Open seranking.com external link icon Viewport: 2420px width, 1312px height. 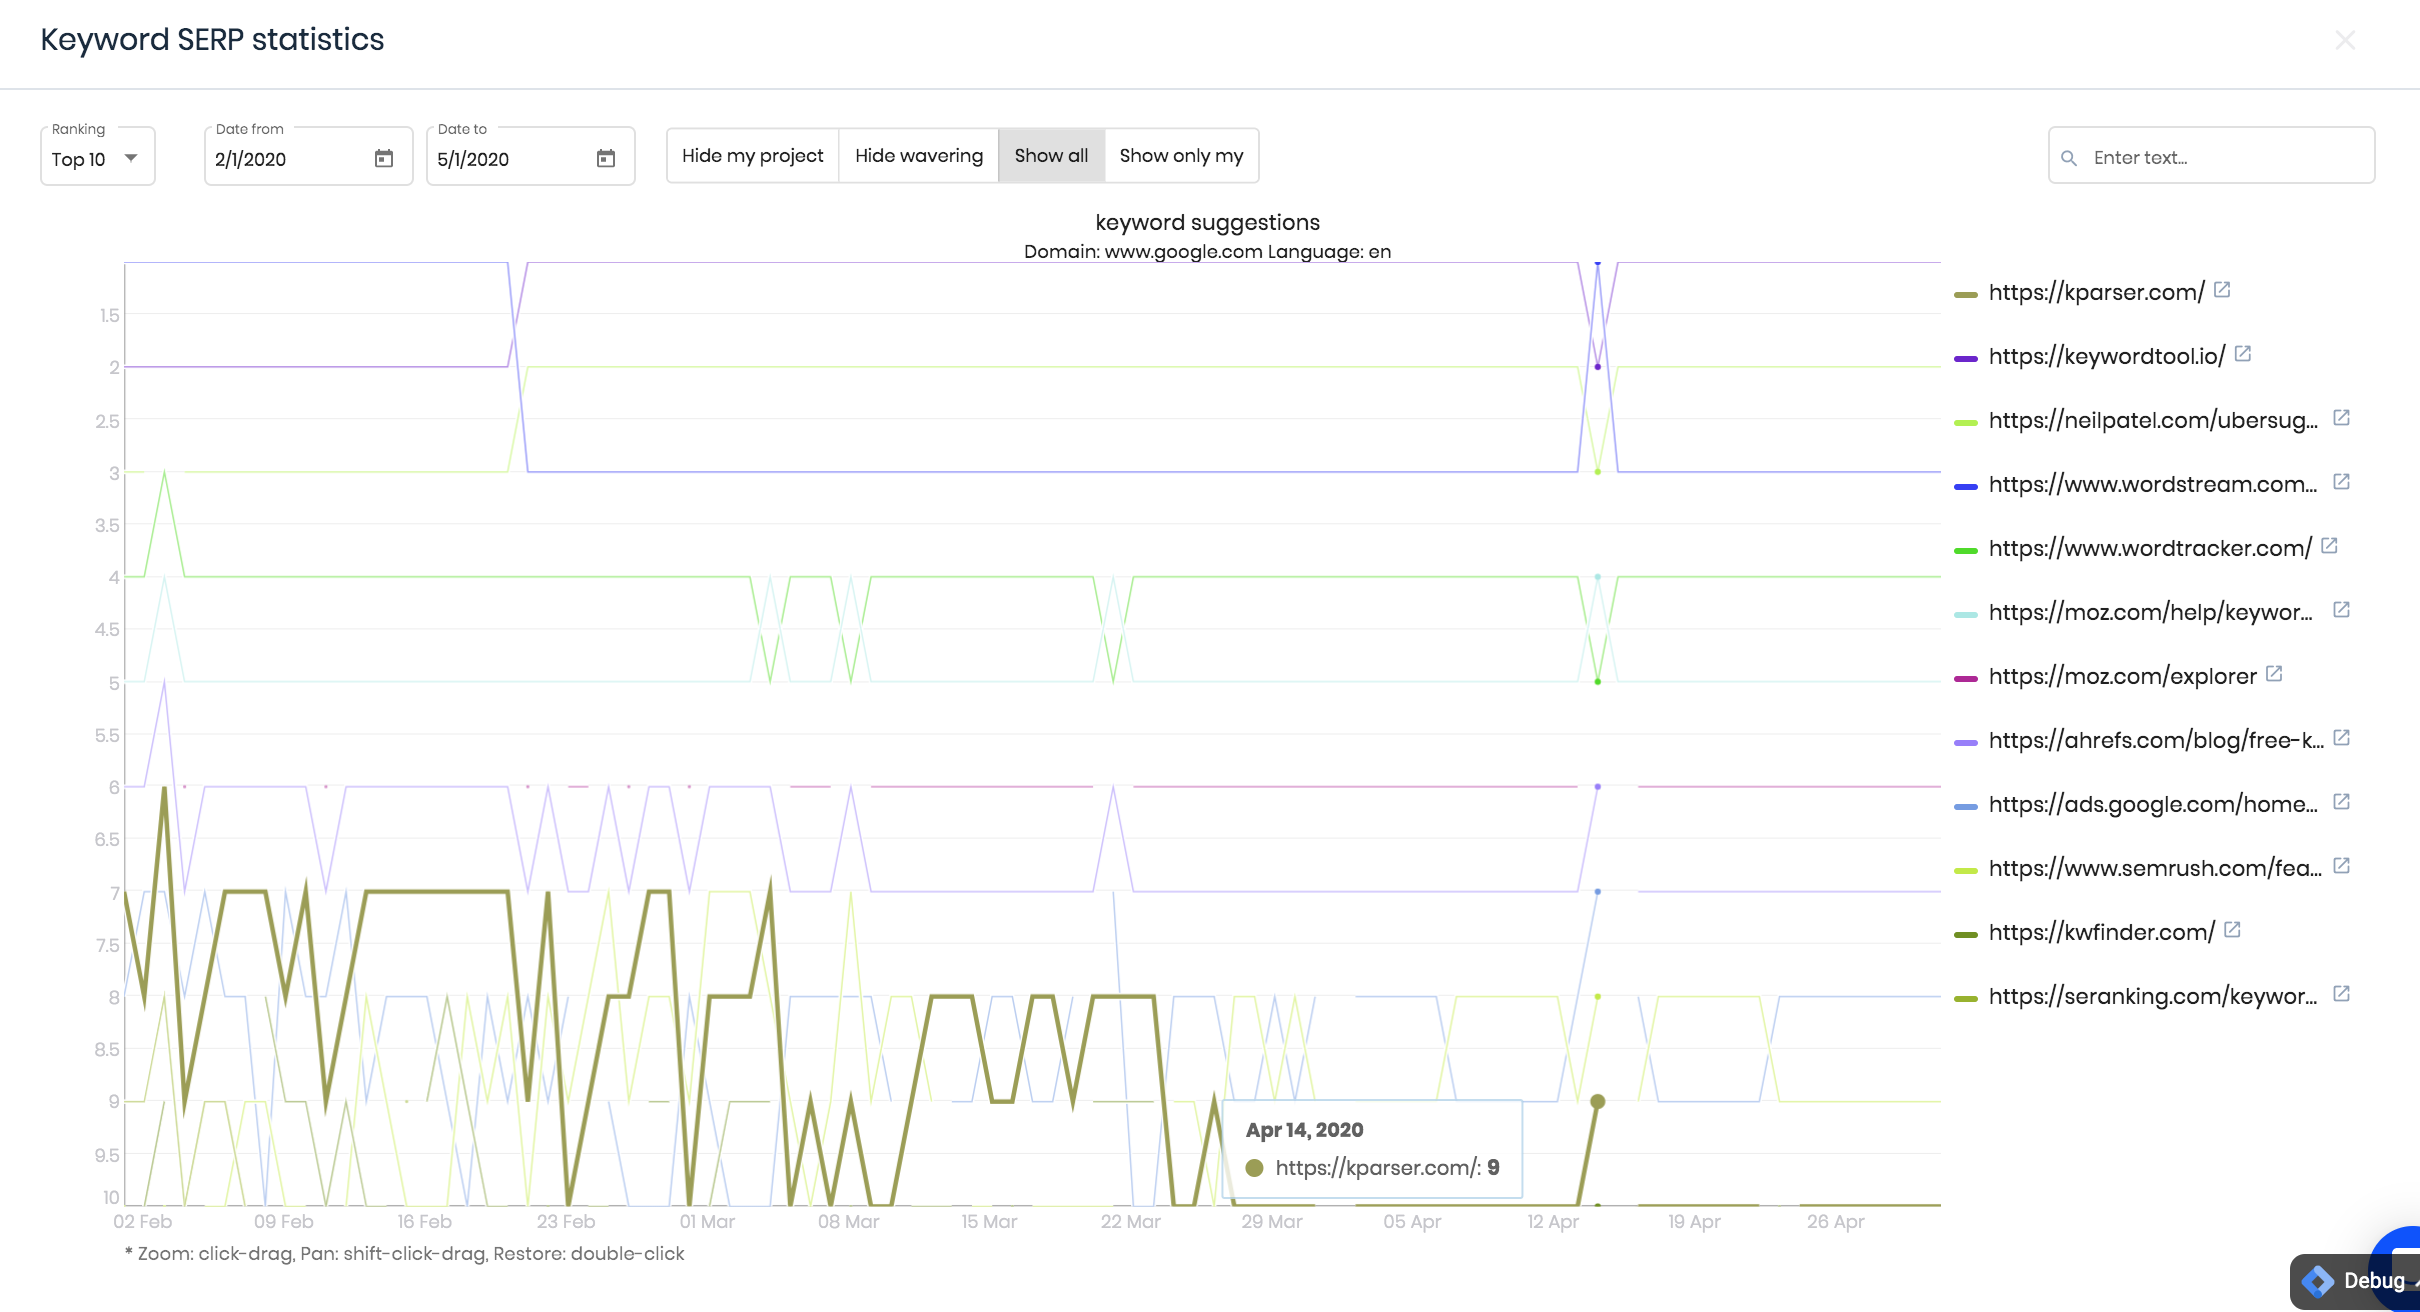pos(2342,994)
